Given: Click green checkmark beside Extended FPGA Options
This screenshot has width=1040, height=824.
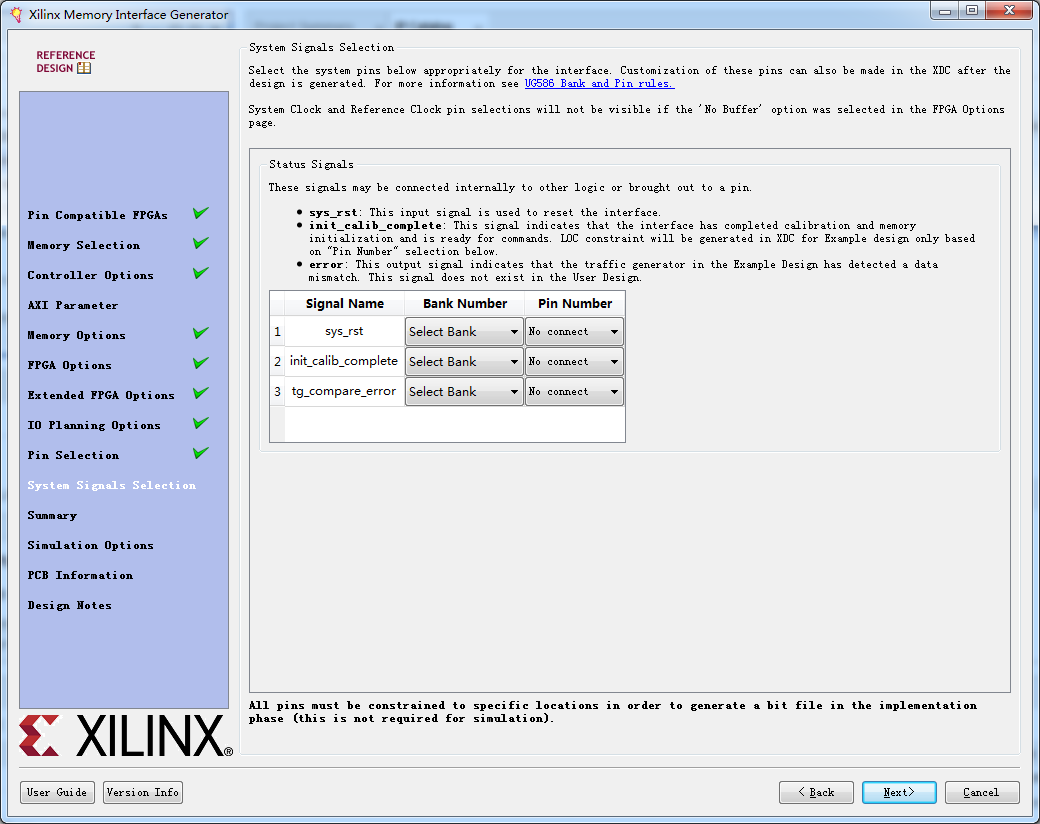Looking at the screenshot, I should [x=201, y=393].
